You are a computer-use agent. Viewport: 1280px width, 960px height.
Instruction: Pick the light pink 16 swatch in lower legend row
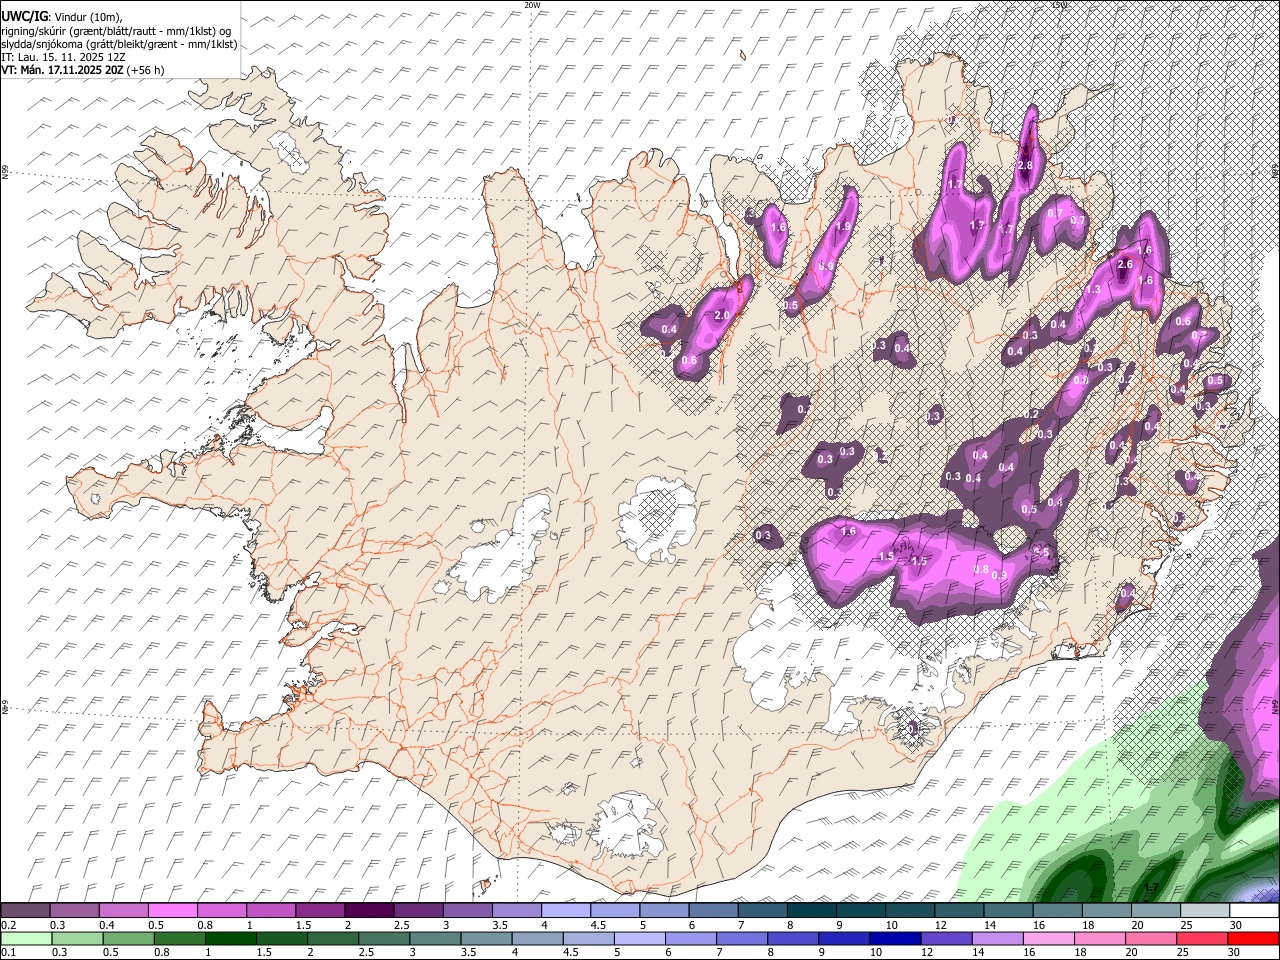pos(1047,938)
